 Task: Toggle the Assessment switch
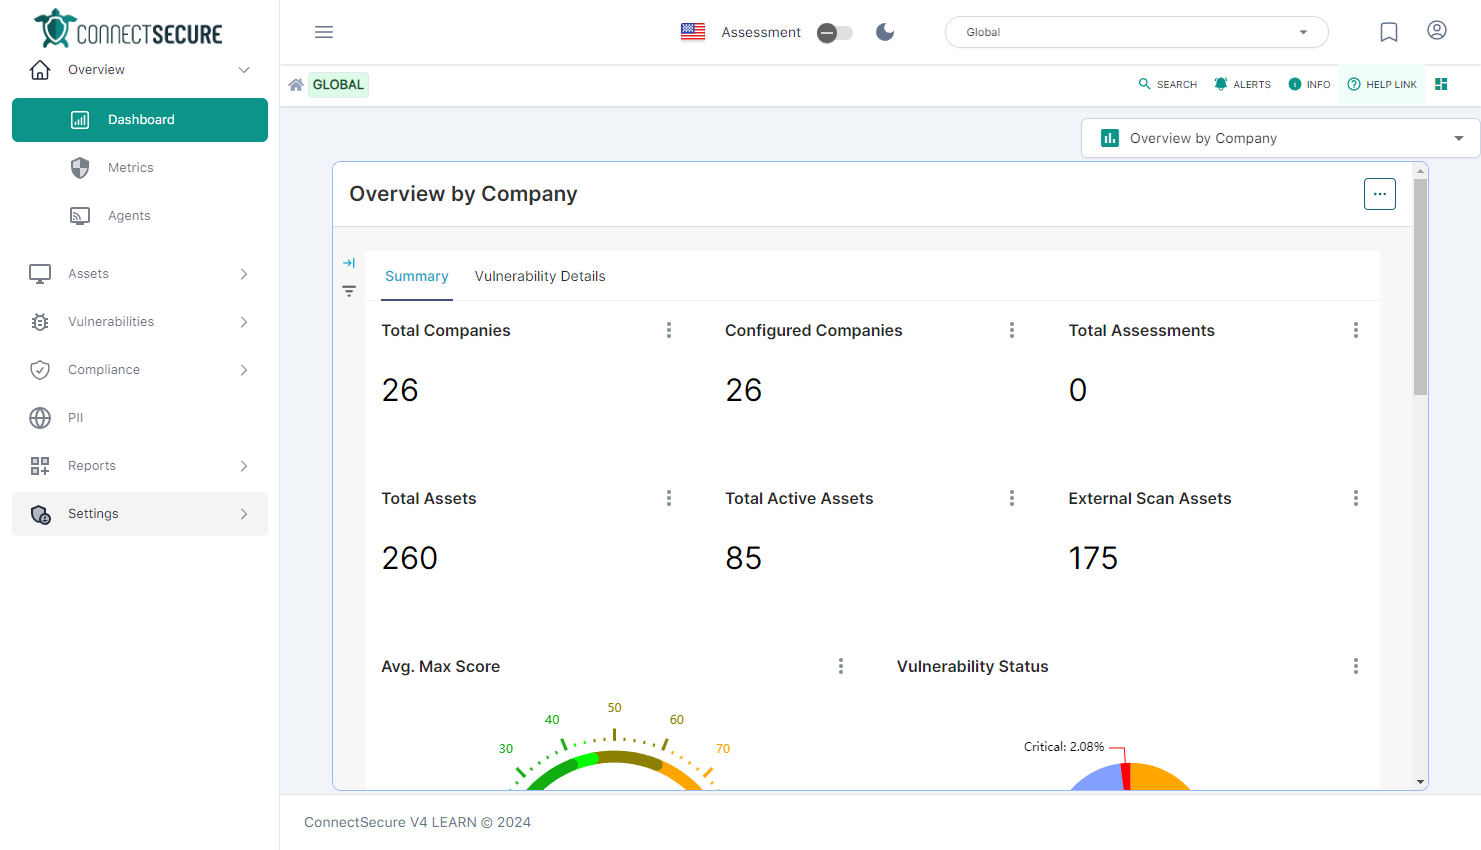pyautogui.click(x=835, y=33)
